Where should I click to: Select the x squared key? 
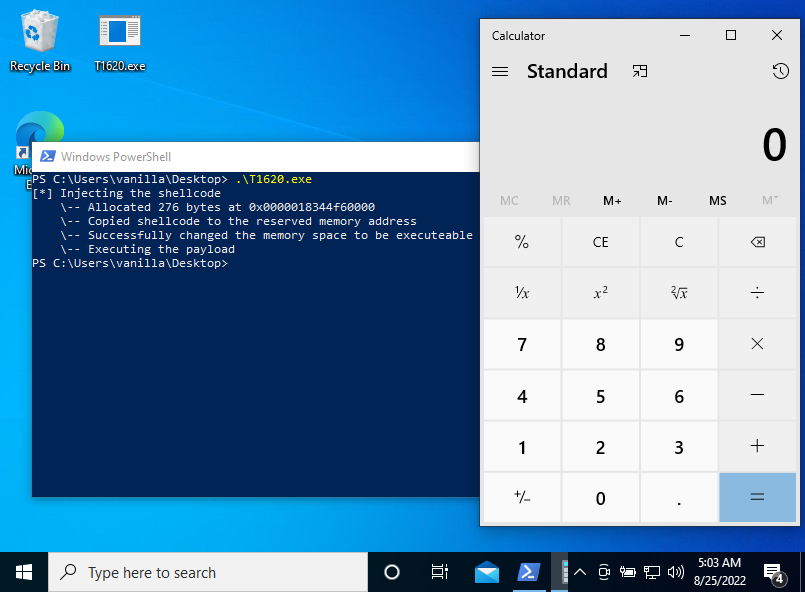click(x=600, y=292)
